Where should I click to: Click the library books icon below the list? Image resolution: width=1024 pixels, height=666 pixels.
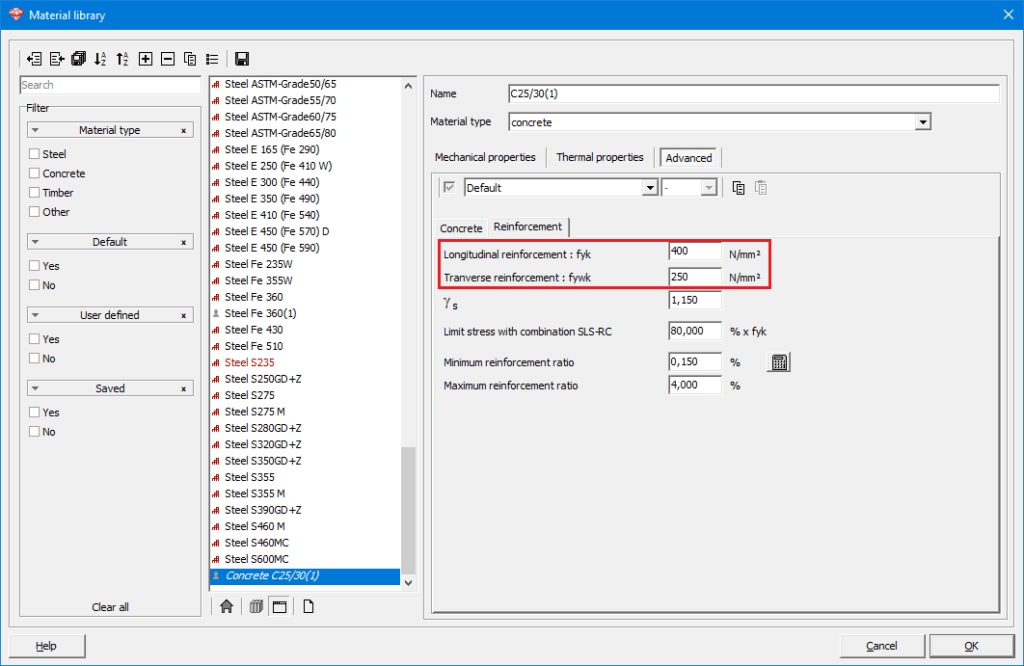pyautogui.click(x=256, y=607)
